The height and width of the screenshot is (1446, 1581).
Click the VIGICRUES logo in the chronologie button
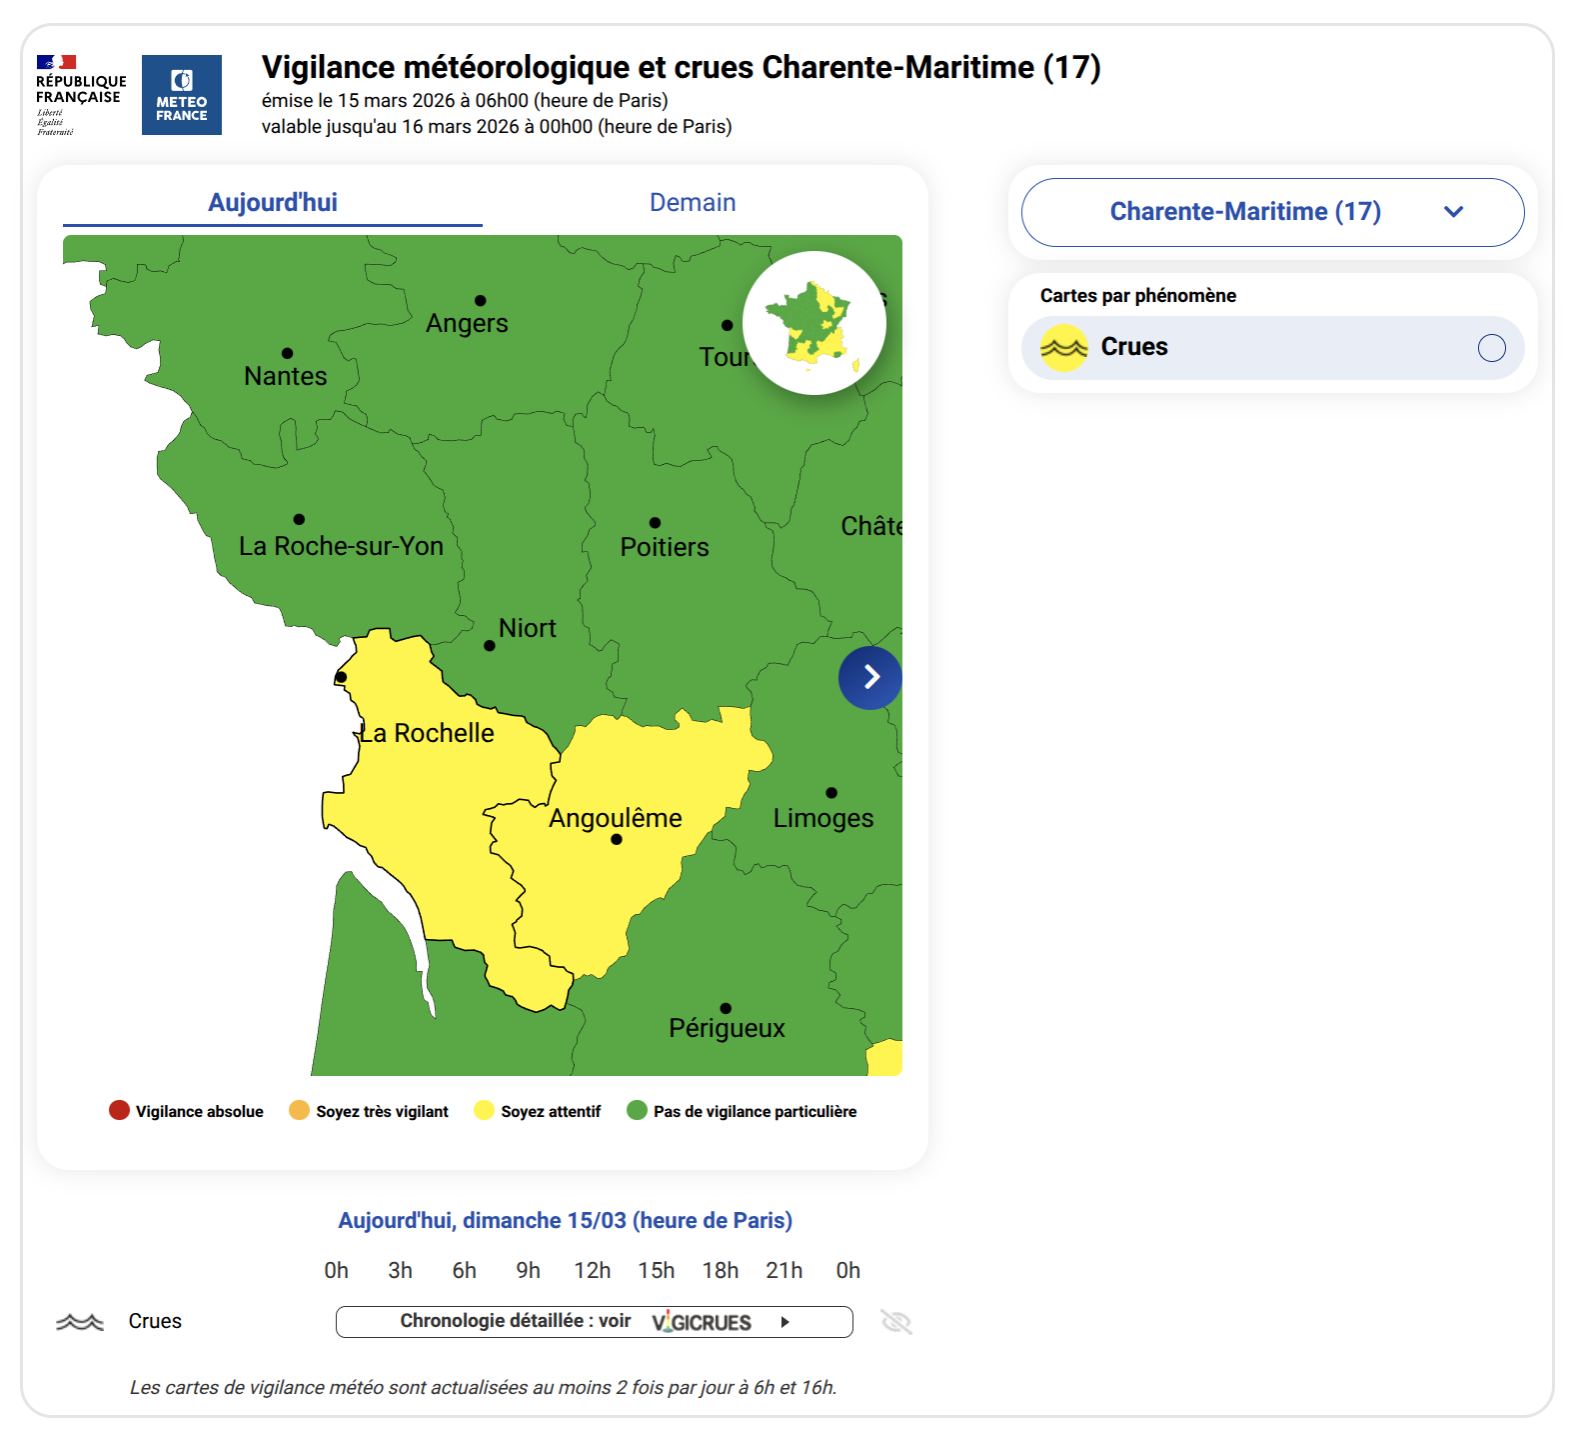point(701,1321)
